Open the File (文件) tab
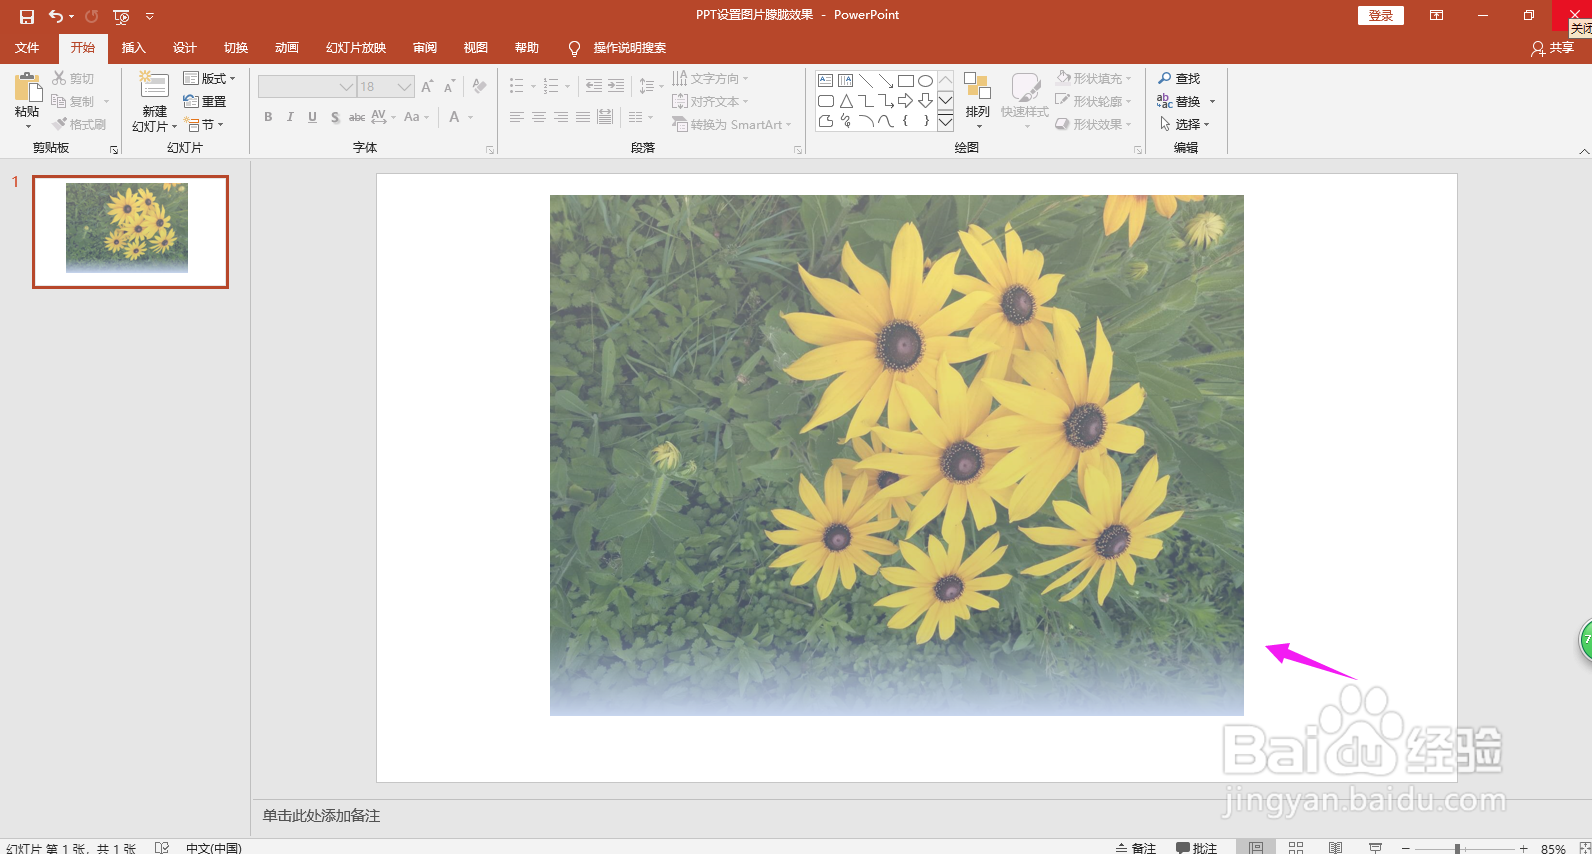Screen dimensions: 1592x854 pyautogui.click(x=27, y=48)
